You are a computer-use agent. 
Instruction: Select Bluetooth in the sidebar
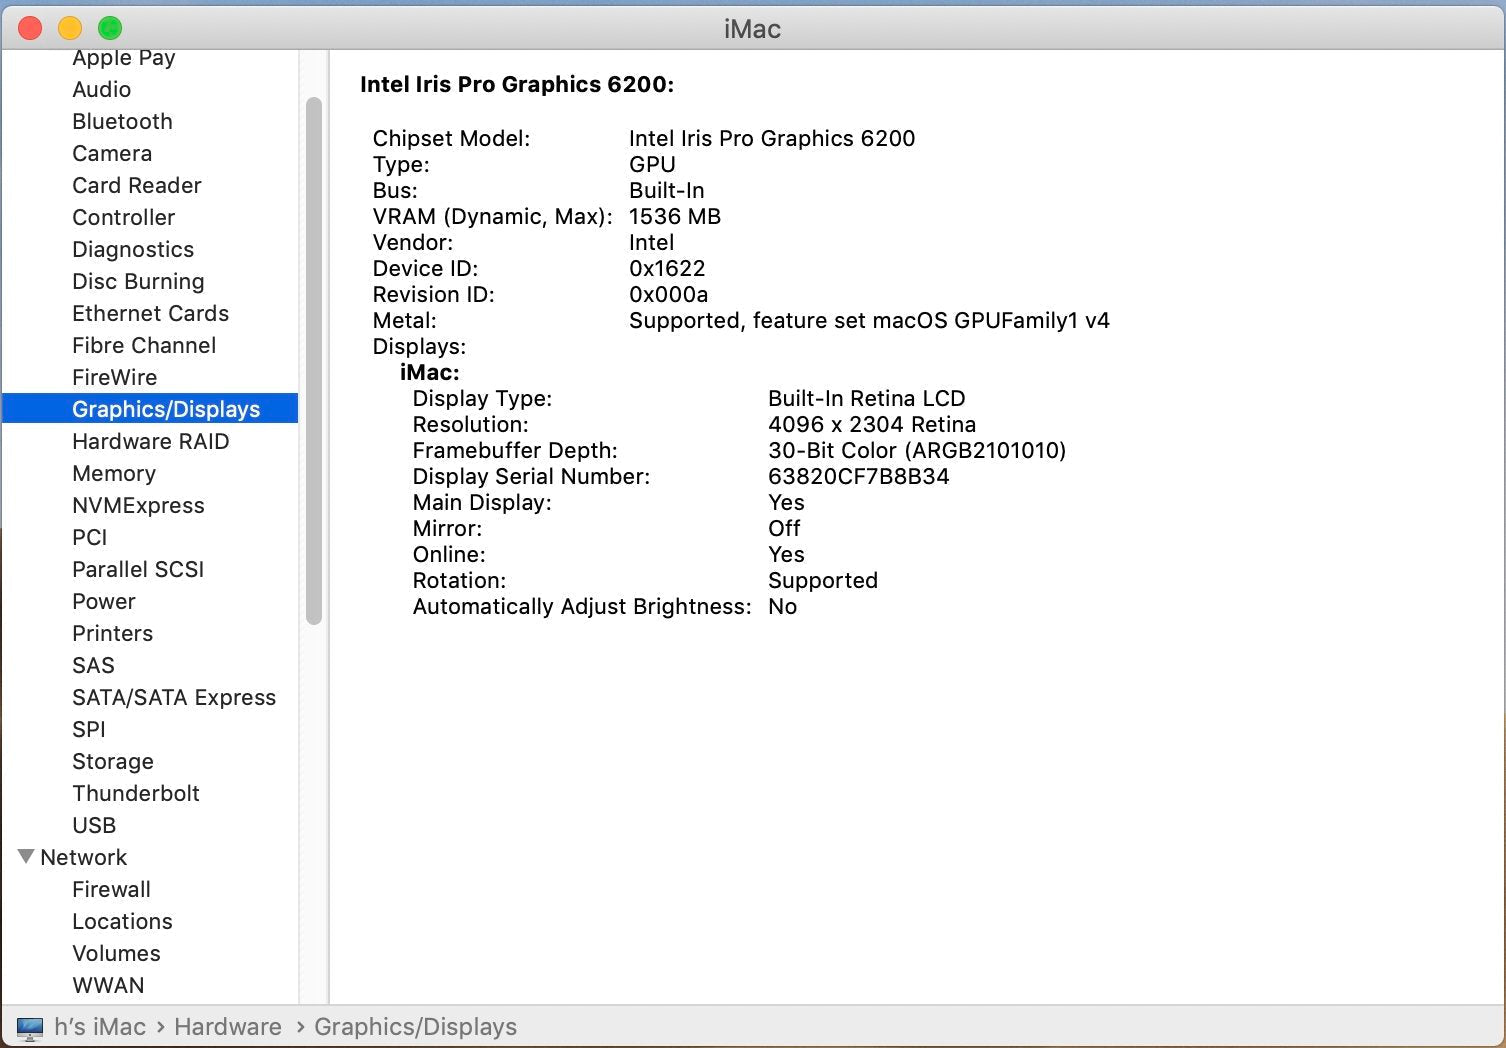pos(122,121)
